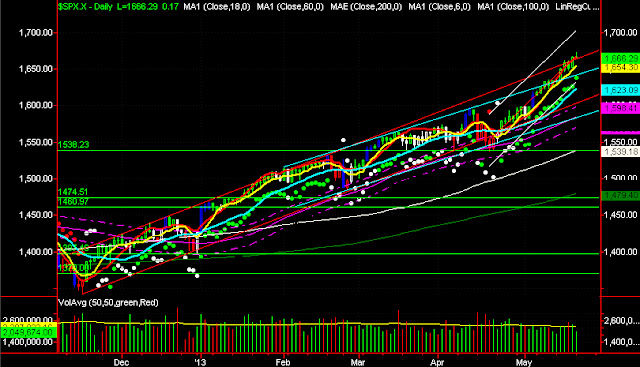Click the 1460.97 horizontal level label
The height and width of the screenshot is (367, 640).
(x=73, y=201)
